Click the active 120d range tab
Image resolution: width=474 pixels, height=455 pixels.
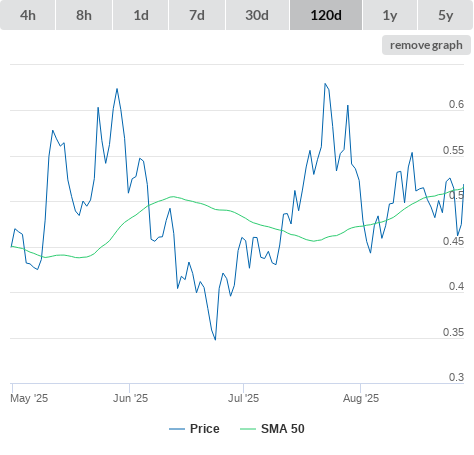pyautogui.click(x=326, y=15)
